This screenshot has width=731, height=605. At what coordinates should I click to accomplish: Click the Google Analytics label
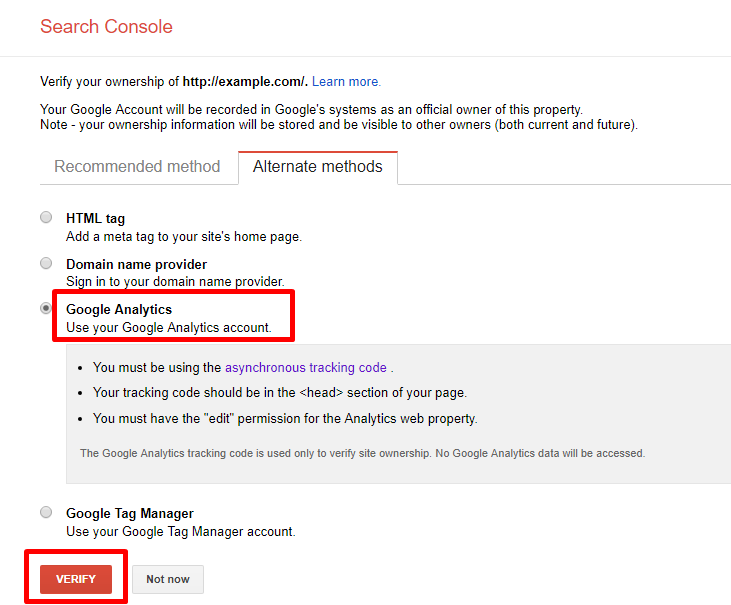pos(119,309)
